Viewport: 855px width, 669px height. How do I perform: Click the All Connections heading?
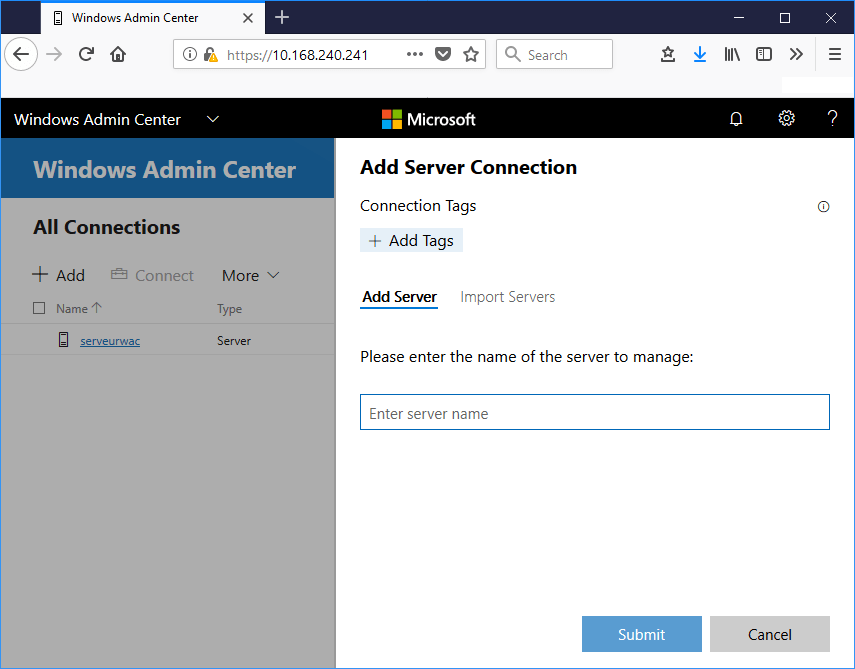pyautogui.click(x=106, y=227)
